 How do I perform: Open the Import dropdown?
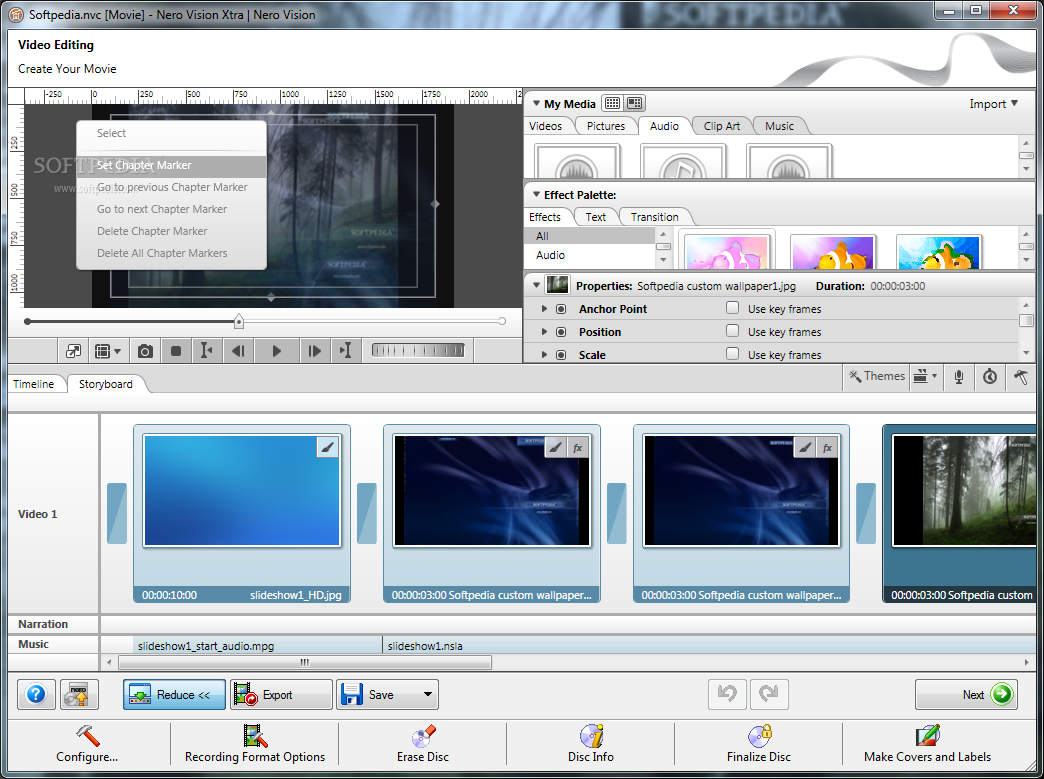[x=993, y=103]
